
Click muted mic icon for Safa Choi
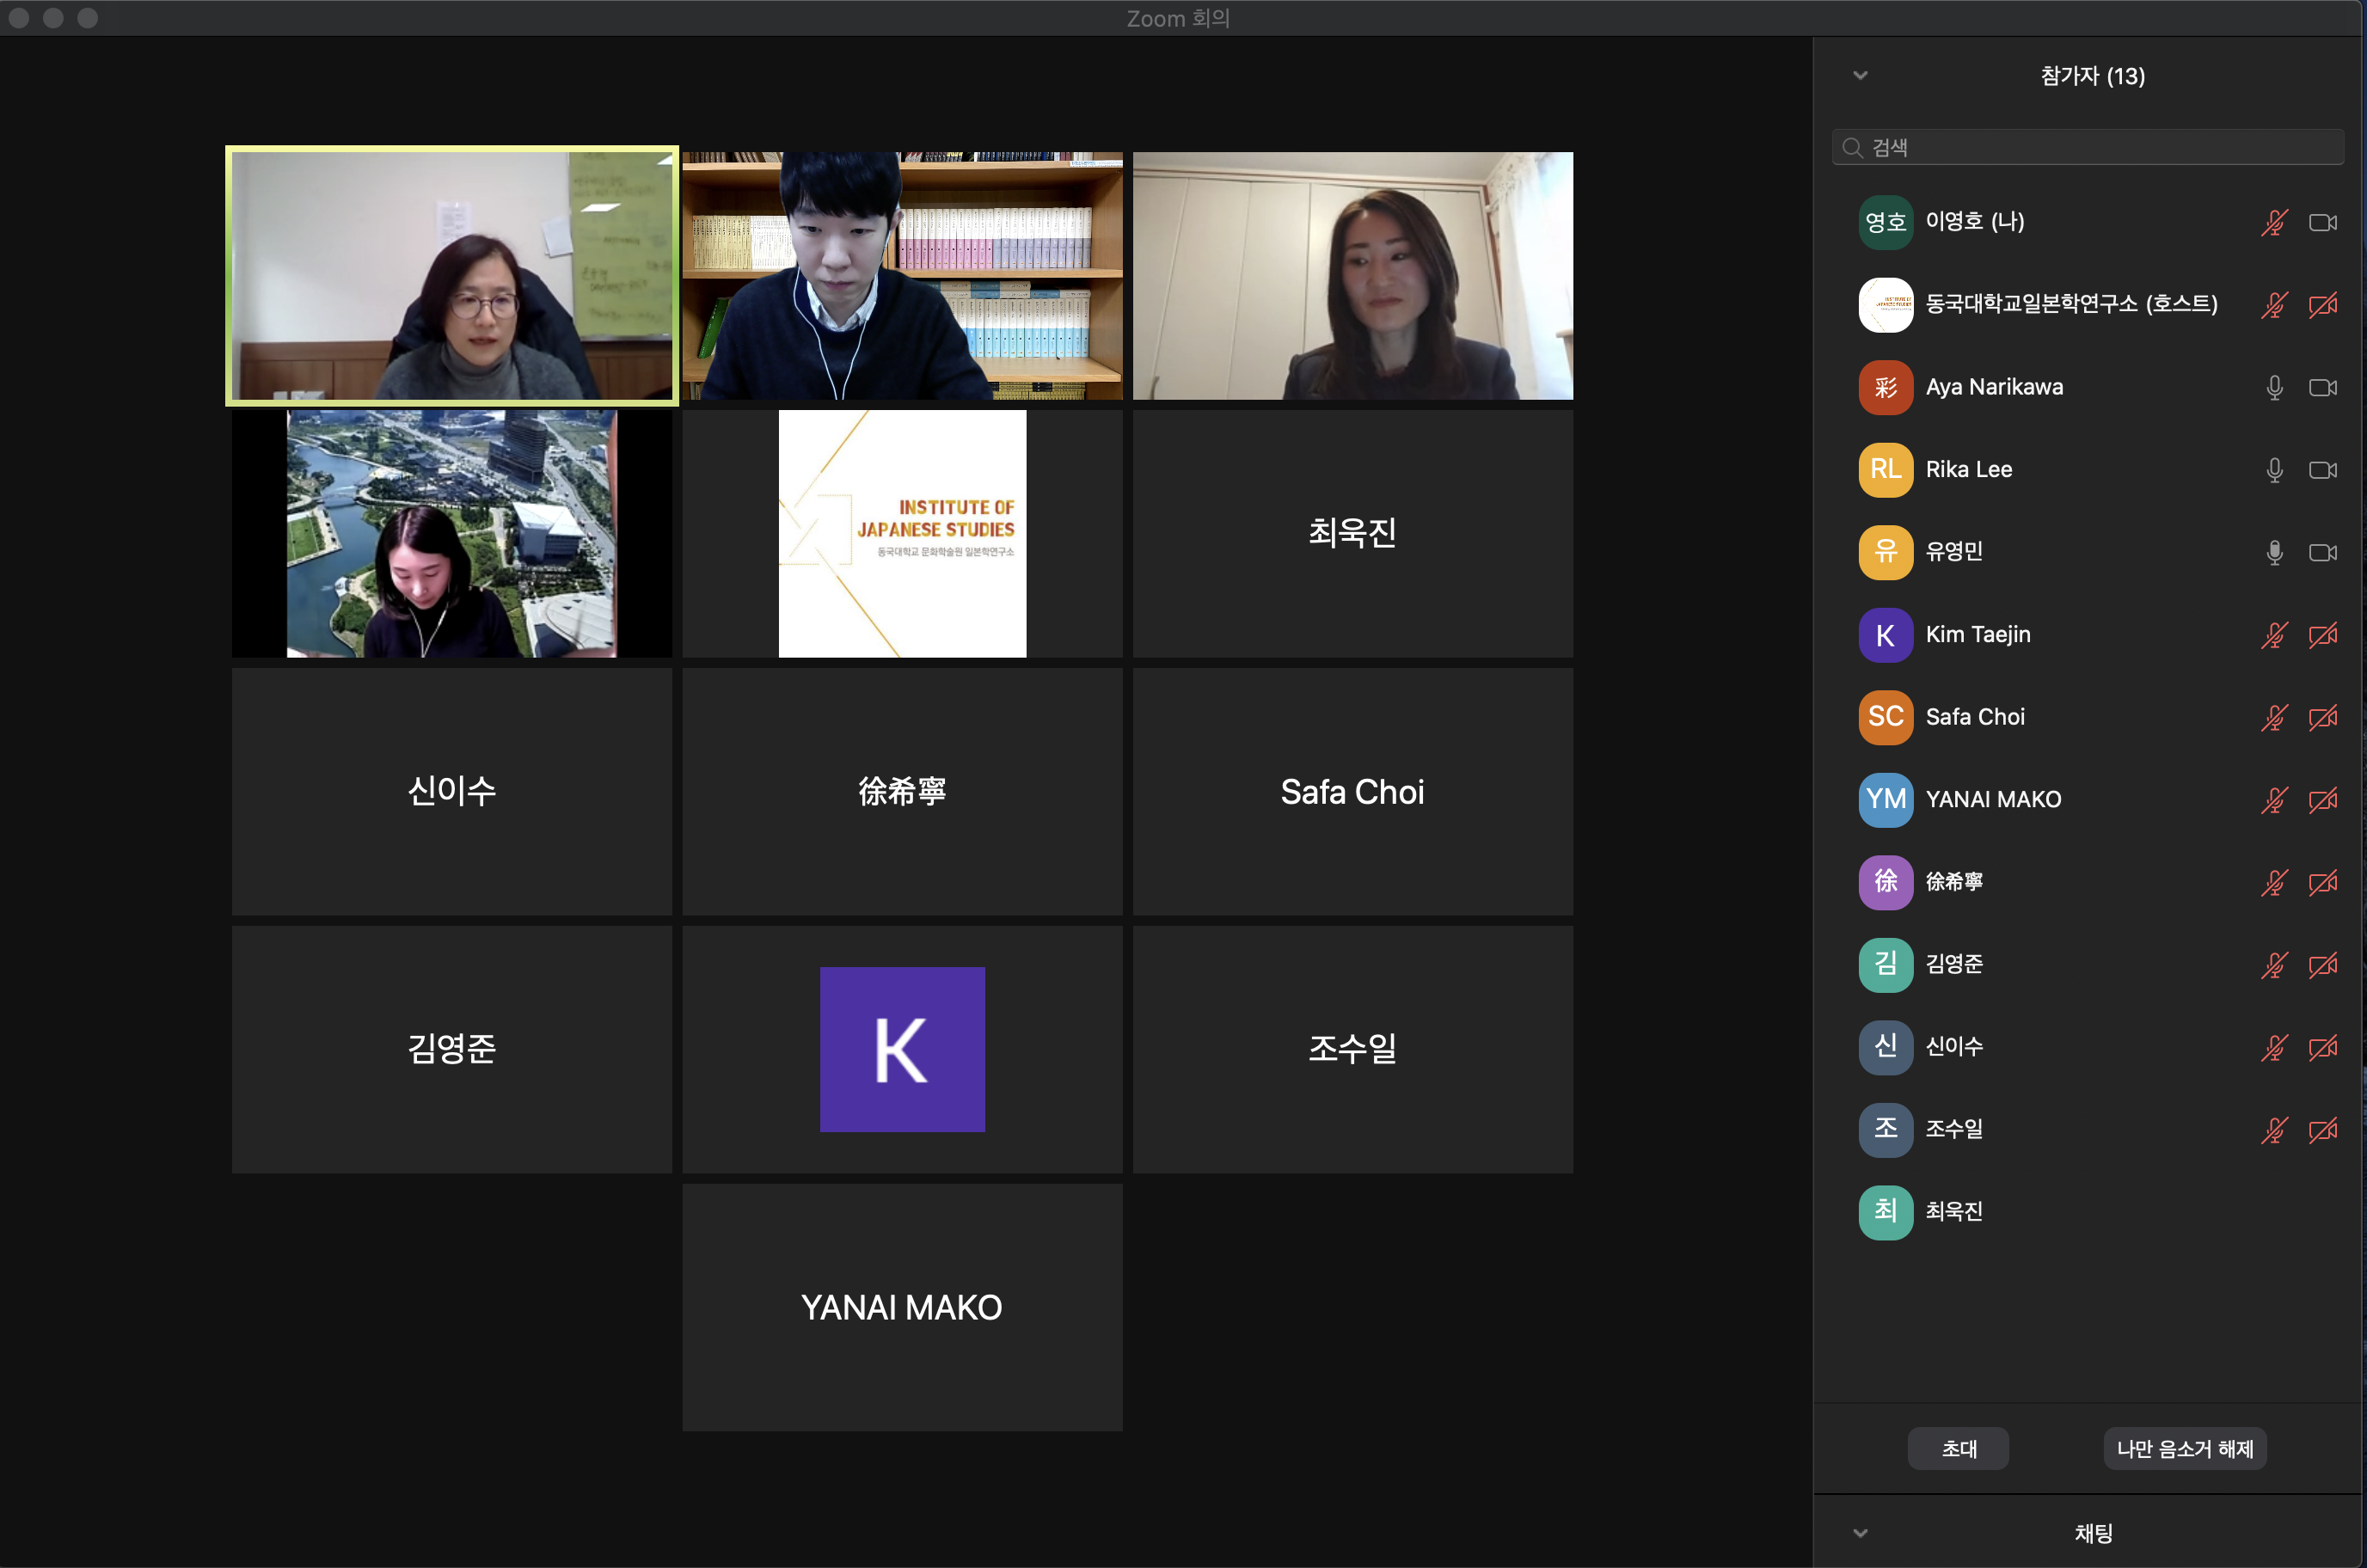coord(2274,717)
